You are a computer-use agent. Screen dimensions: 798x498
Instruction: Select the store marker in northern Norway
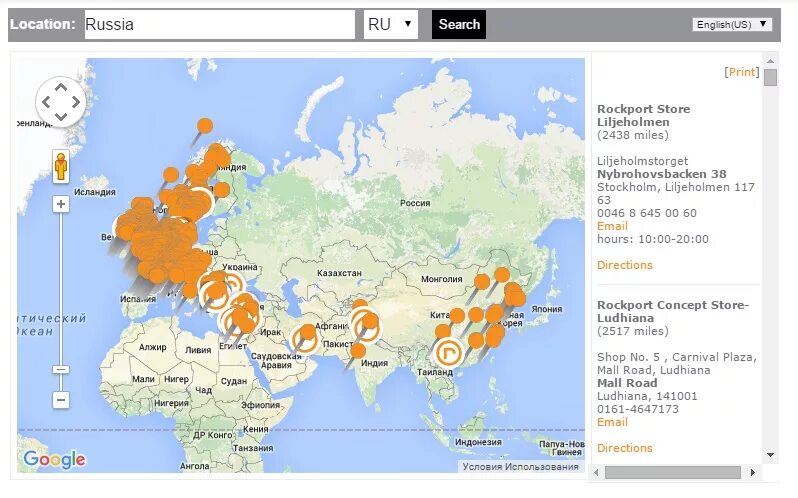pyautogui.click(x=205, y=126)
